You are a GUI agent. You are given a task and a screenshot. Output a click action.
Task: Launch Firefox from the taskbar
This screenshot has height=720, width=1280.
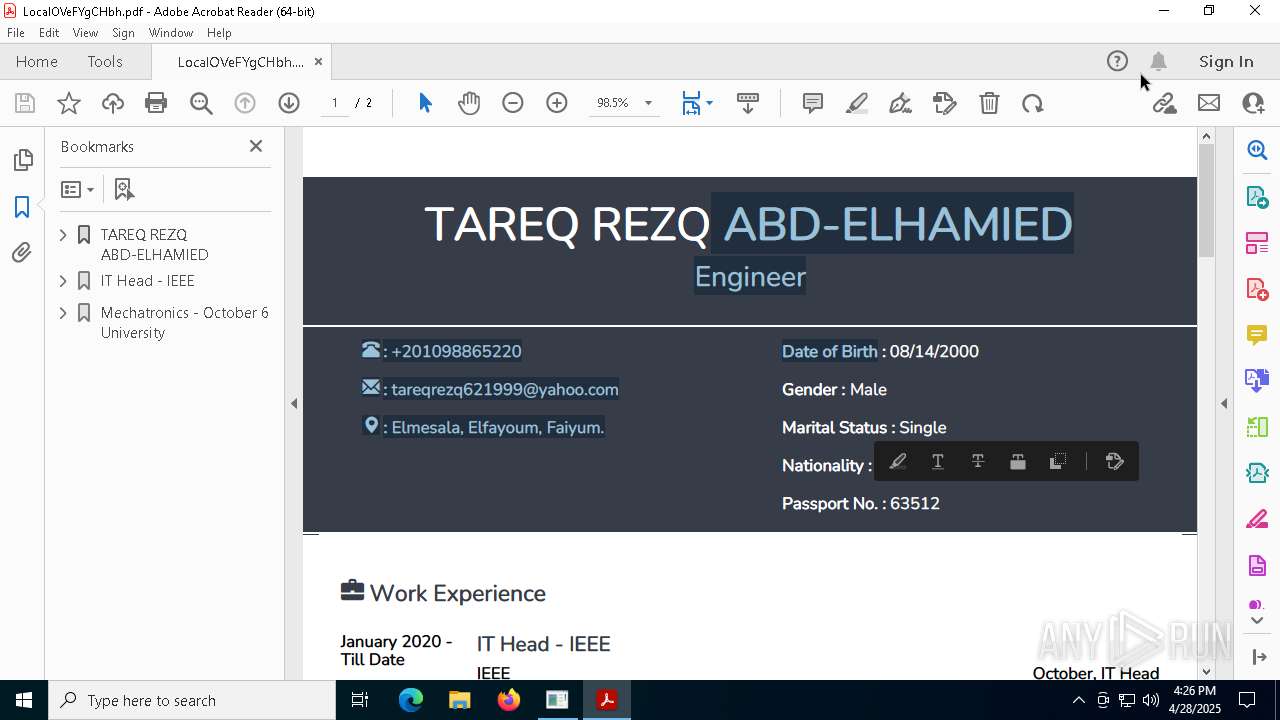[x=509, y=700]
